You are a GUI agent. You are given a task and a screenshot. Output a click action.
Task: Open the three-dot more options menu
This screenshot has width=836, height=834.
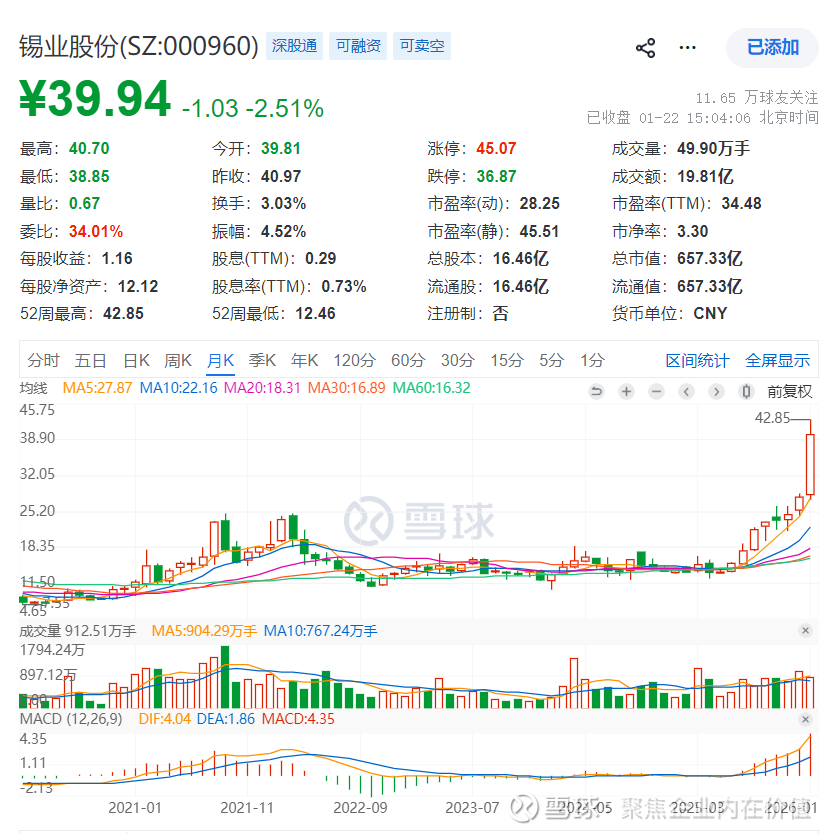687,48
